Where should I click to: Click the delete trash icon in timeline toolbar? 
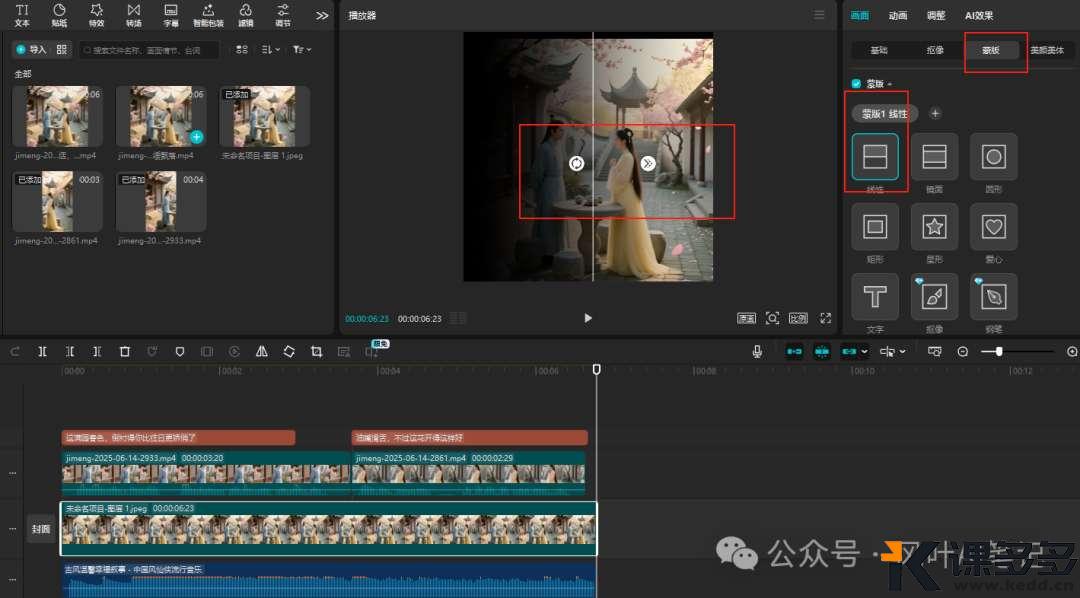pos(125,352)
